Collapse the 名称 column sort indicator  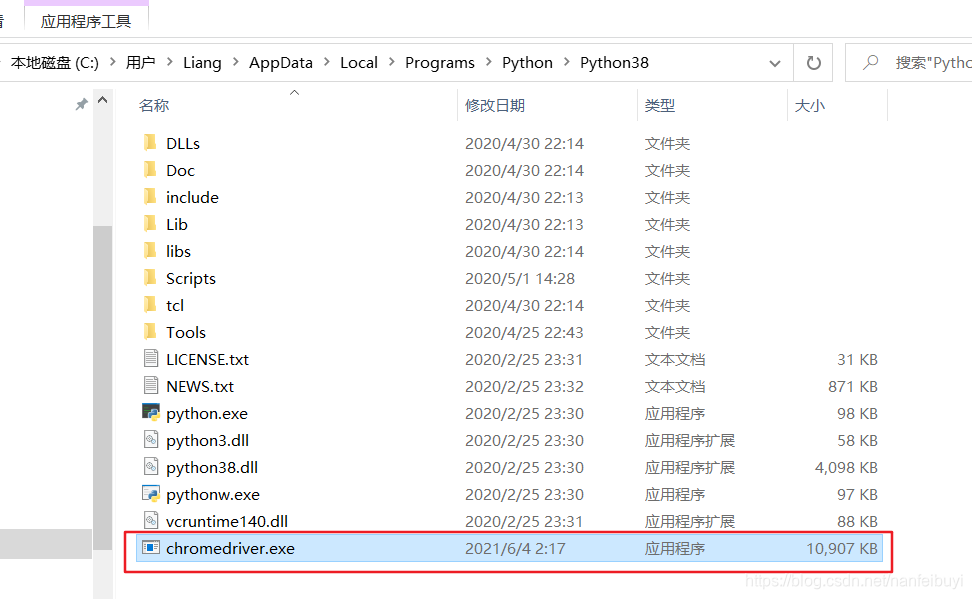294,91
